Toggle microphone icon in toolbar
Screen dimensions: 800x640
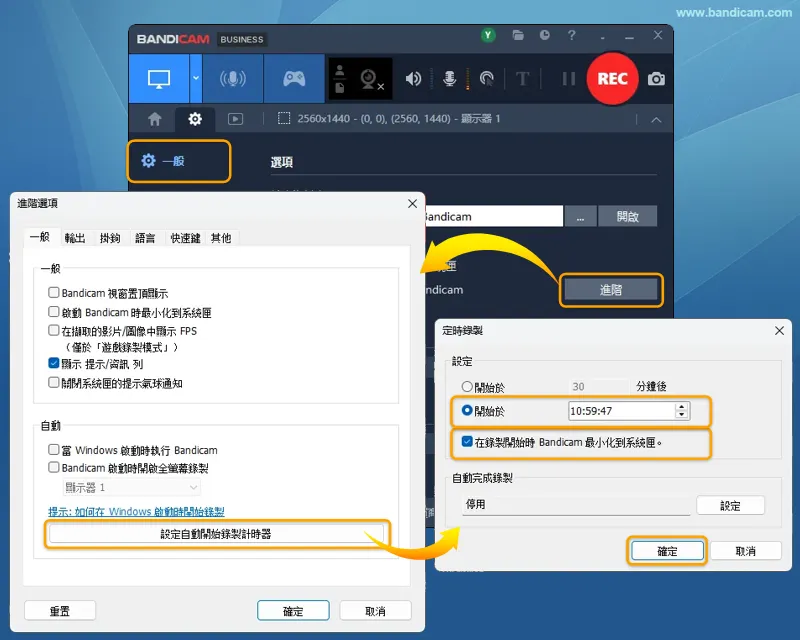(x=449, y=79)
